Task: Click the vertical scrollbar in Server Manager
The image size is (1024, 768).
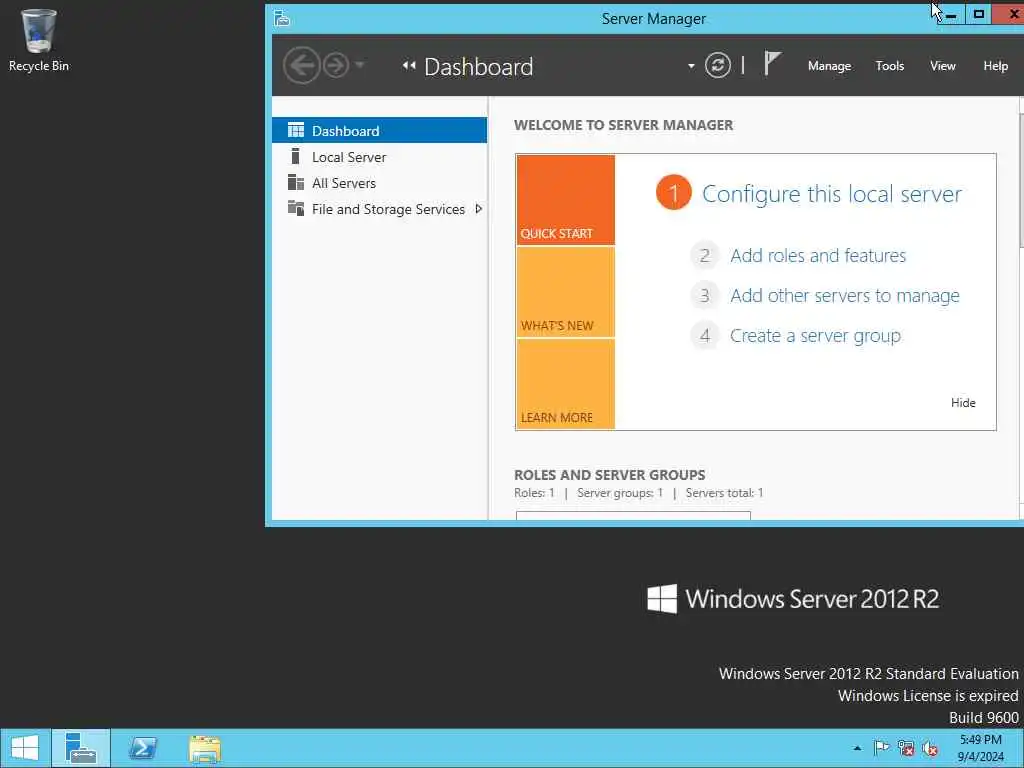Action: (1021, 180)
